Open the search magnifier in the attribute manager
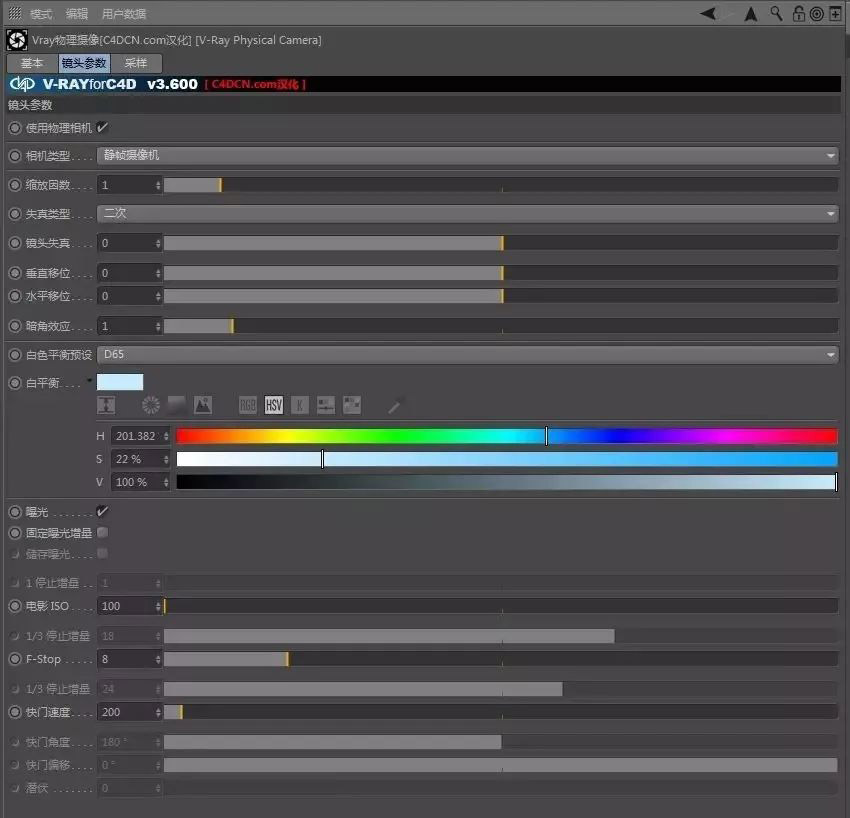 (777, 13)
